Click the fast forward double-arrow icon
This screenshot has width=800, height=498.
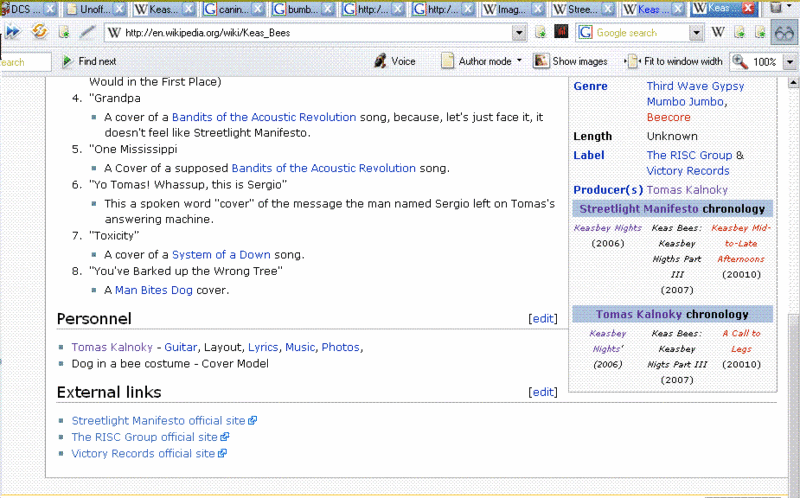pos(12,32)
